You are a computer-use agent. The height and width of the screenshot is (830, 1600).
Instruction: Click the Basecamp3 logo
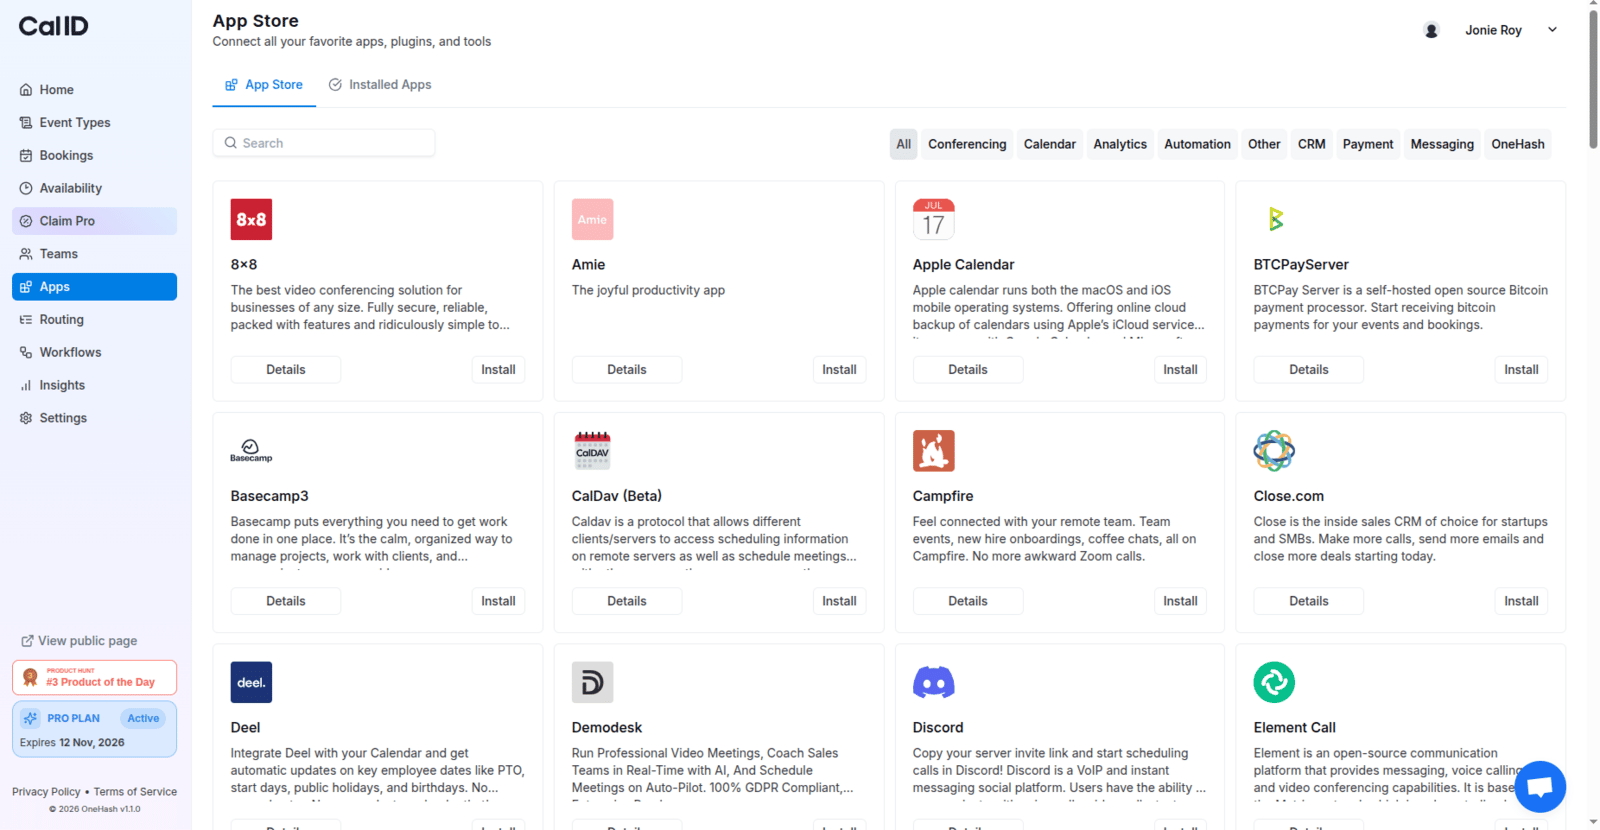pos(251,450)
